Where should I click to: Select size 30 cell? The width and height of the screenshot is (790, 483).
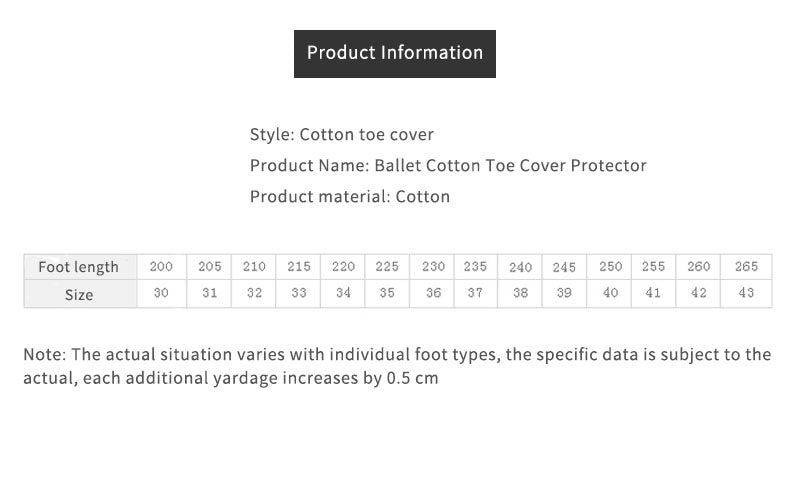[x=161, y=294]
